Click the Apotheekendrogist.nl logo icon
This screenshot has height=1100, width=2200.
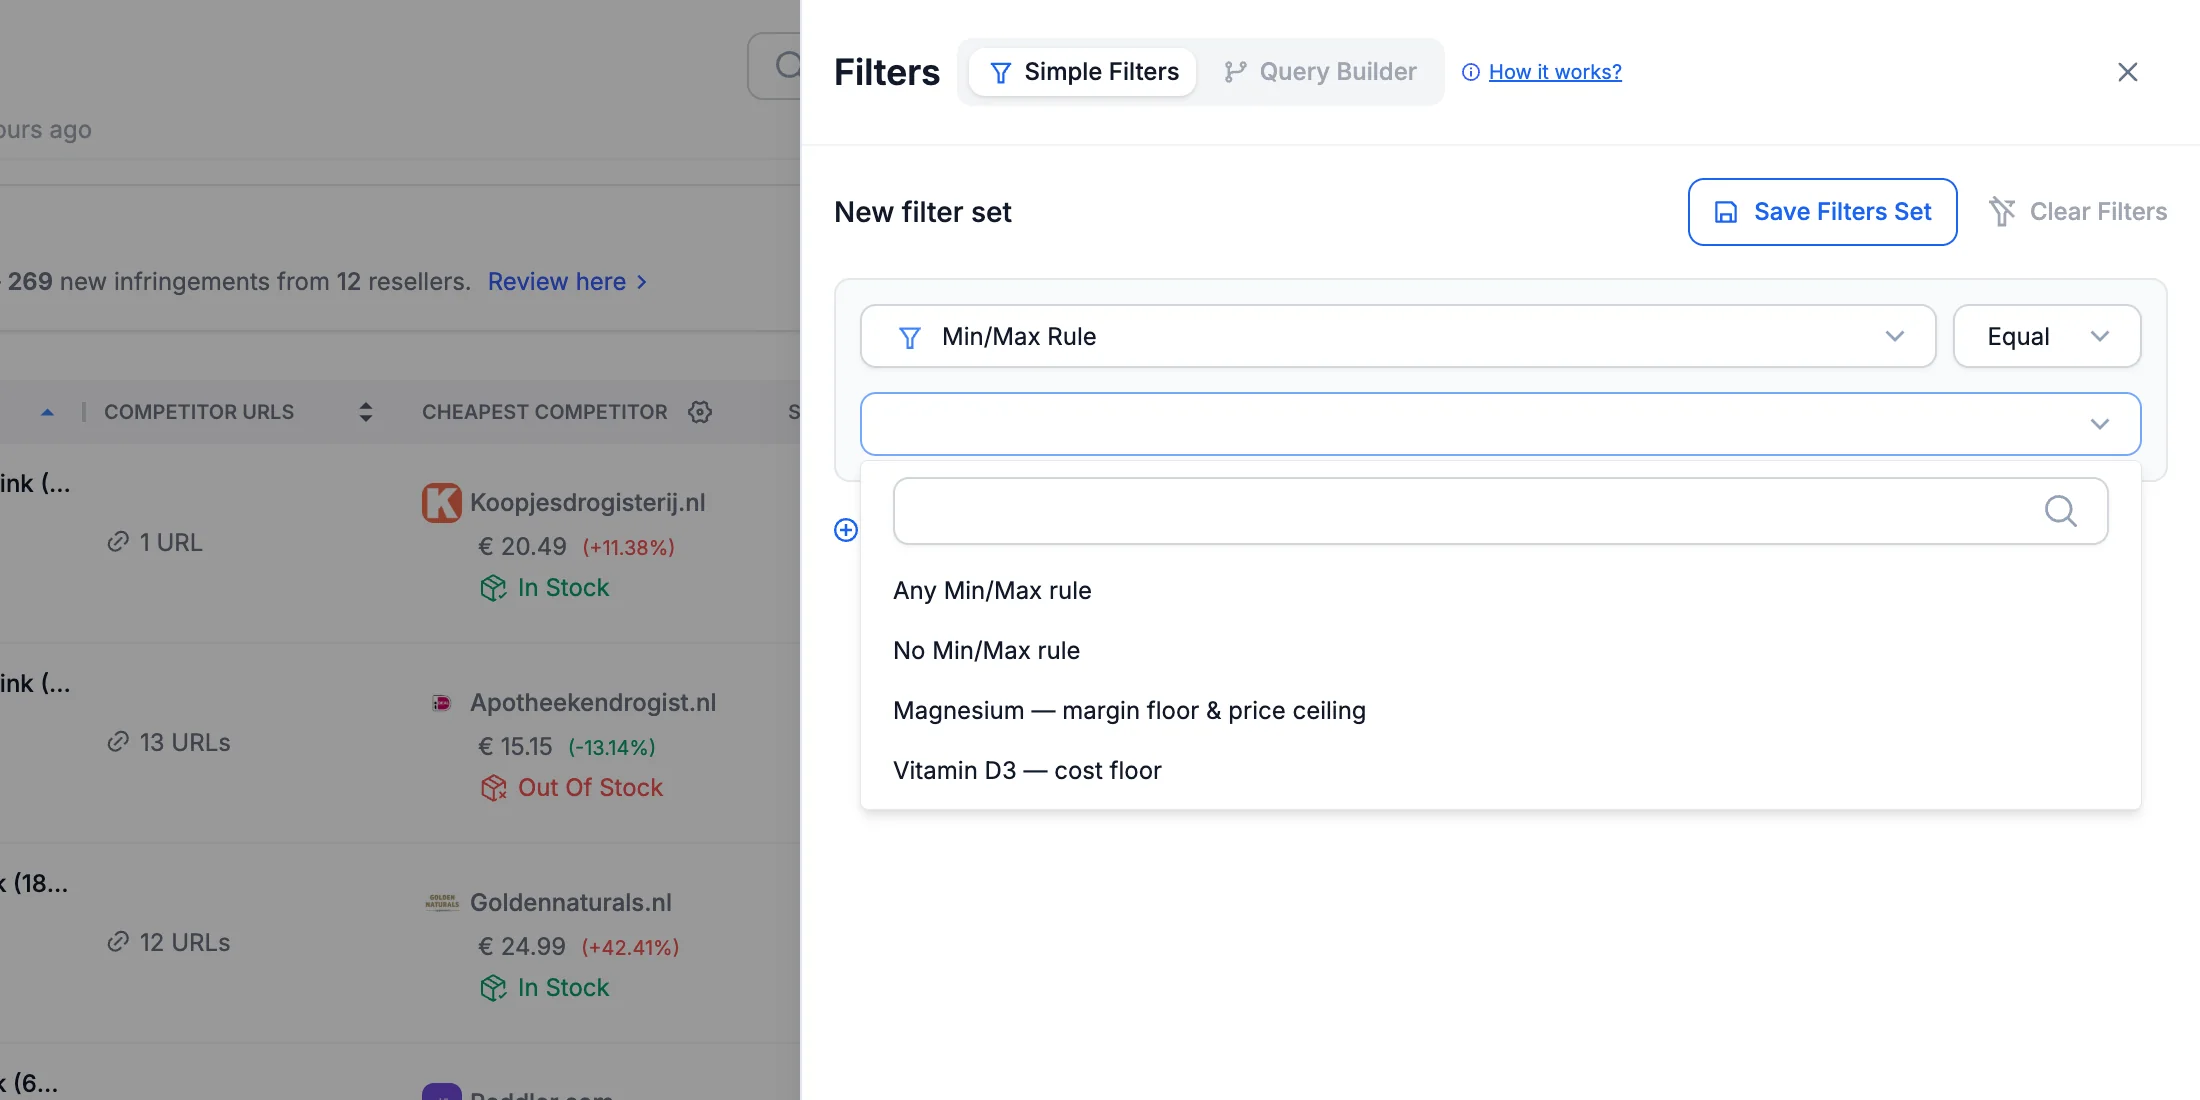(442, 703)
